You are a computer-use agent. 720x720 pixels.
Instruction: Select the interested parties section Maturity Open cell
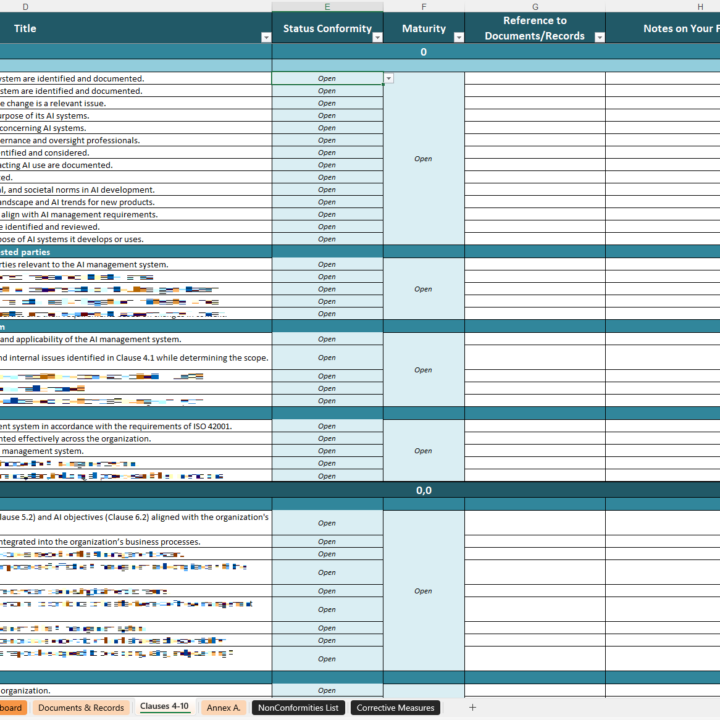[x=423, y=289]
